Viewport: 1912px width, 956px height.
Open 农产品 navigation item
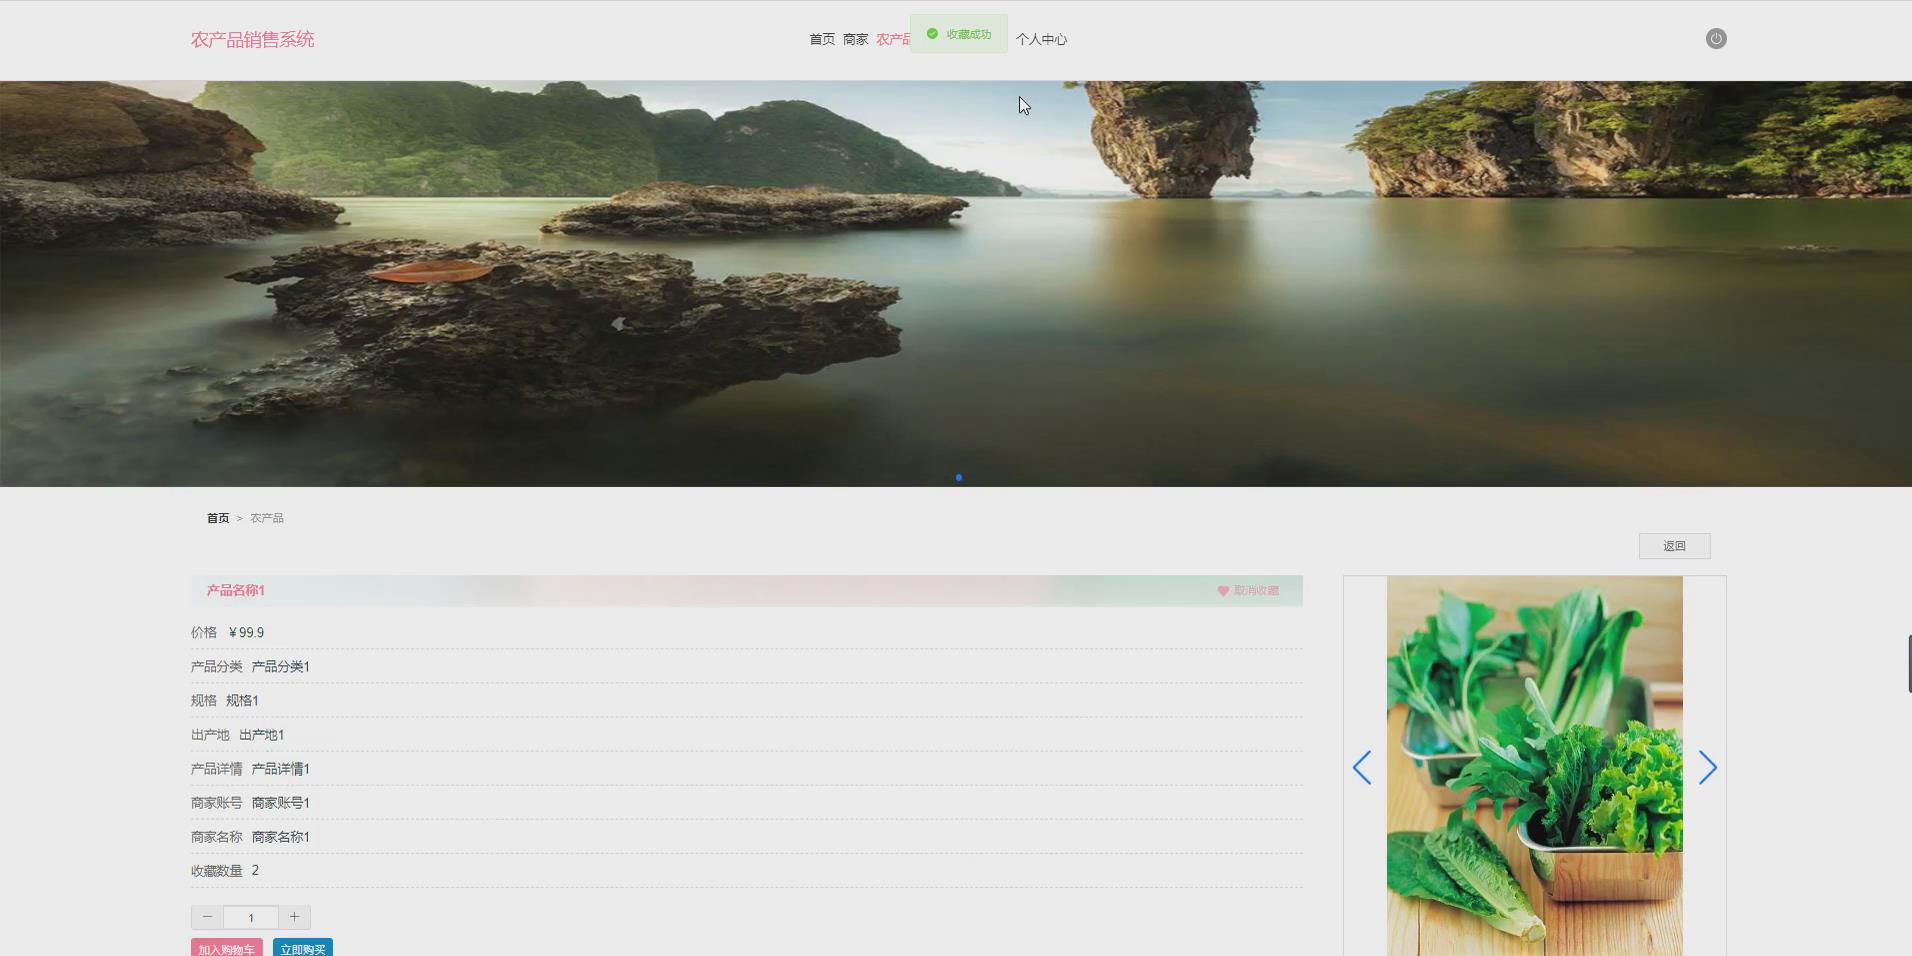(x=893, y=39)
